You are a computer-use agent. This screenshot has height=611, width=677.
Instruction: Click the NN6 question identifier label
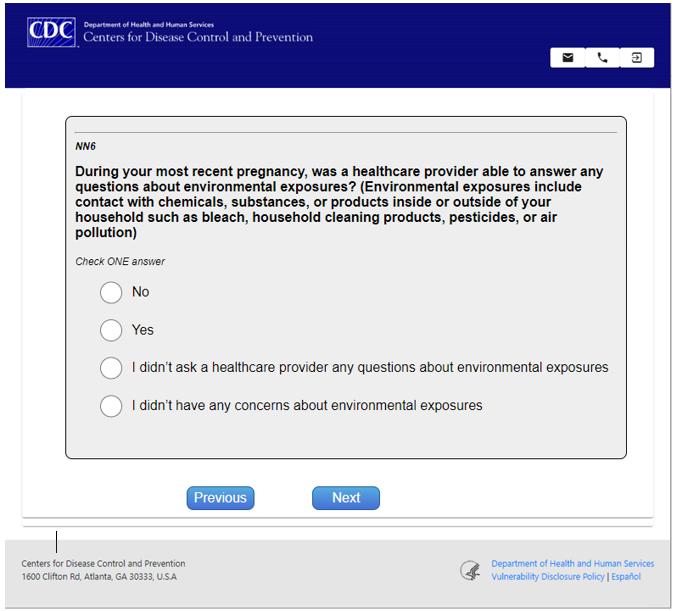(86, 146)
